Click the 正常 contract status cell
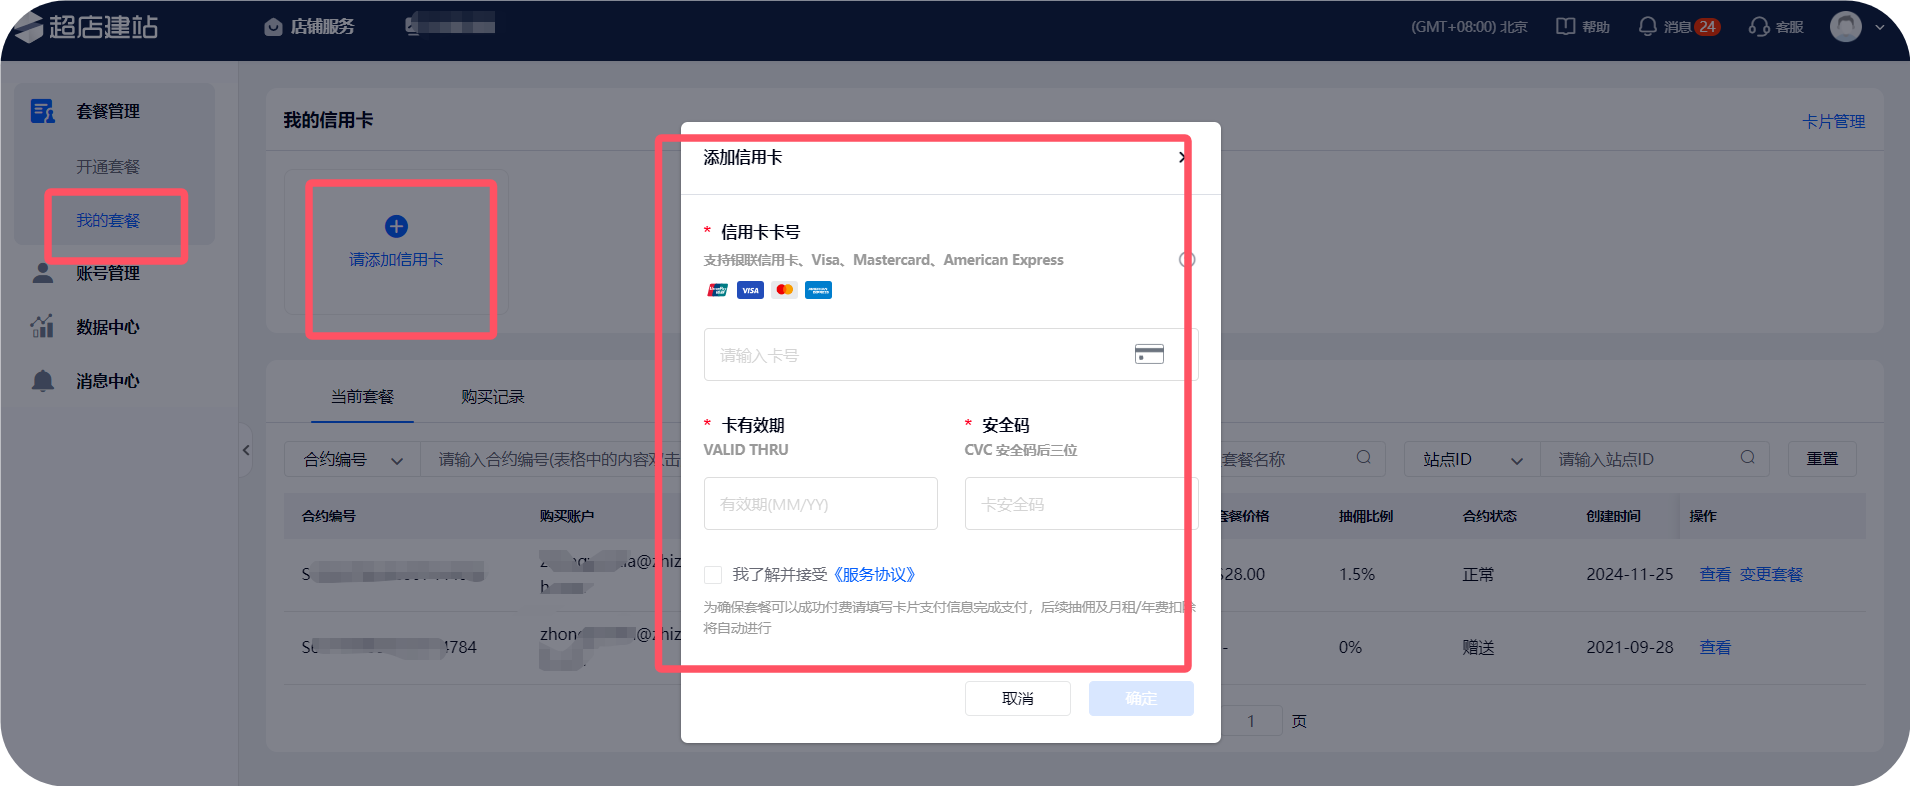 (1478, 574)
